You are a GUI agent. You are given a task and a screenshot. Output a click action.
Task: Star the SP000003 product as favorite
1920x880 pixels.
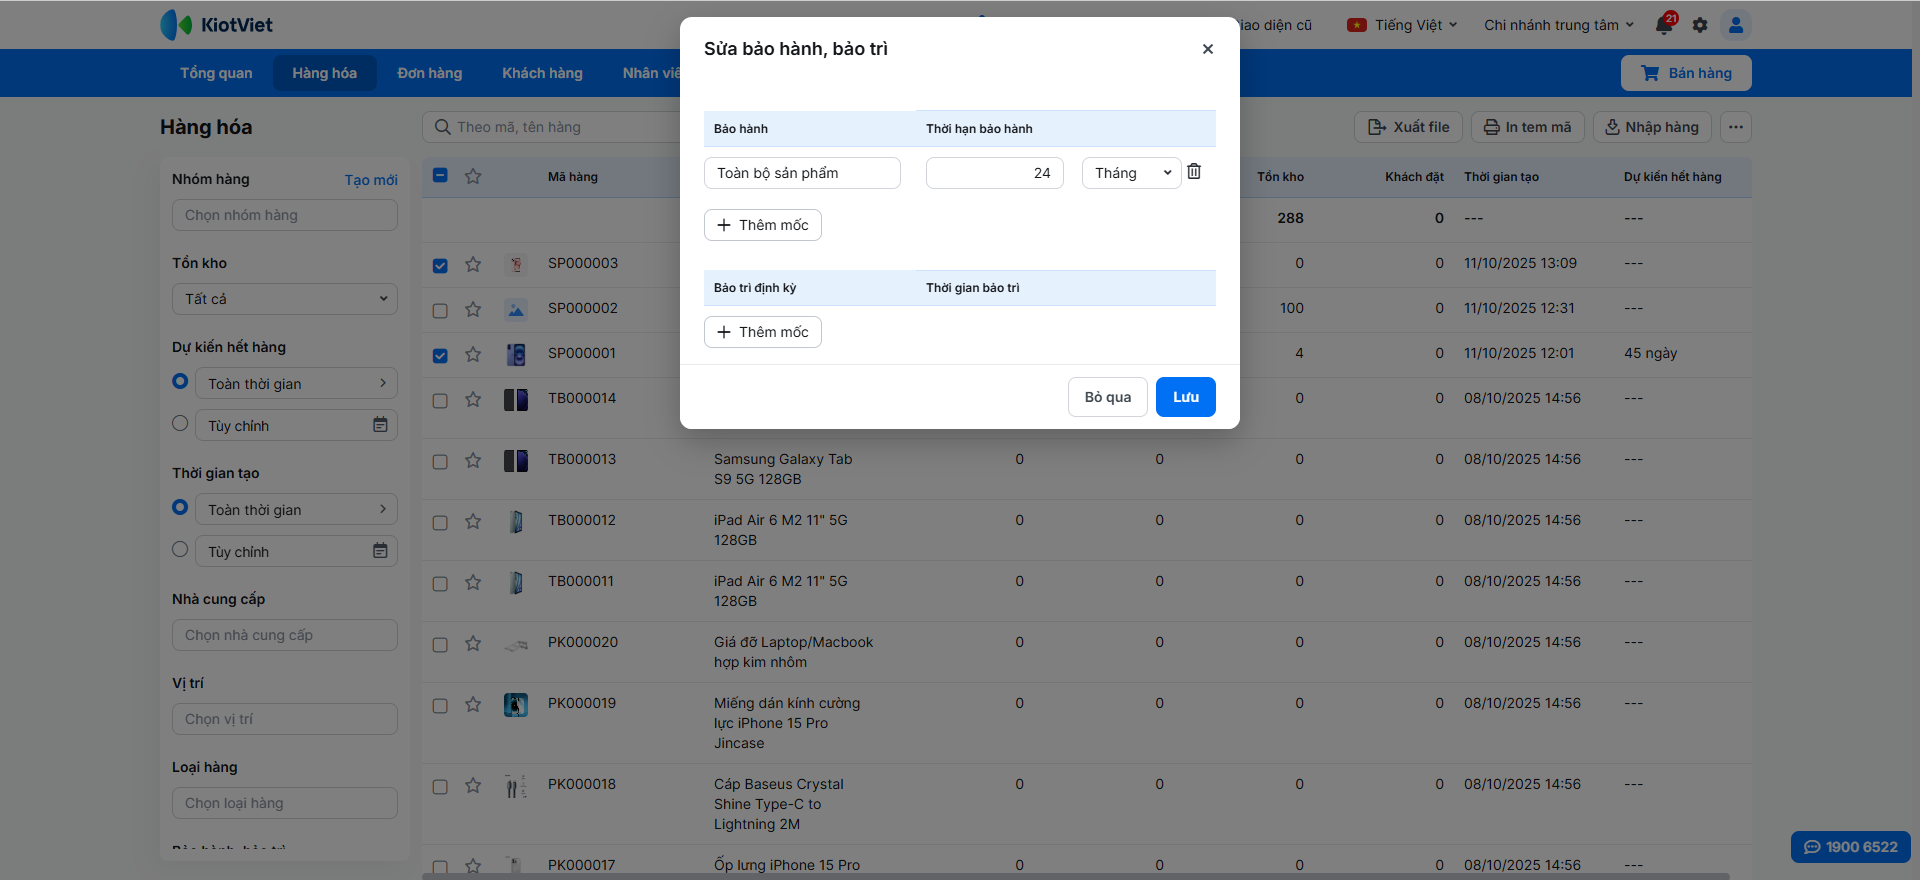(x=473, y=264)
